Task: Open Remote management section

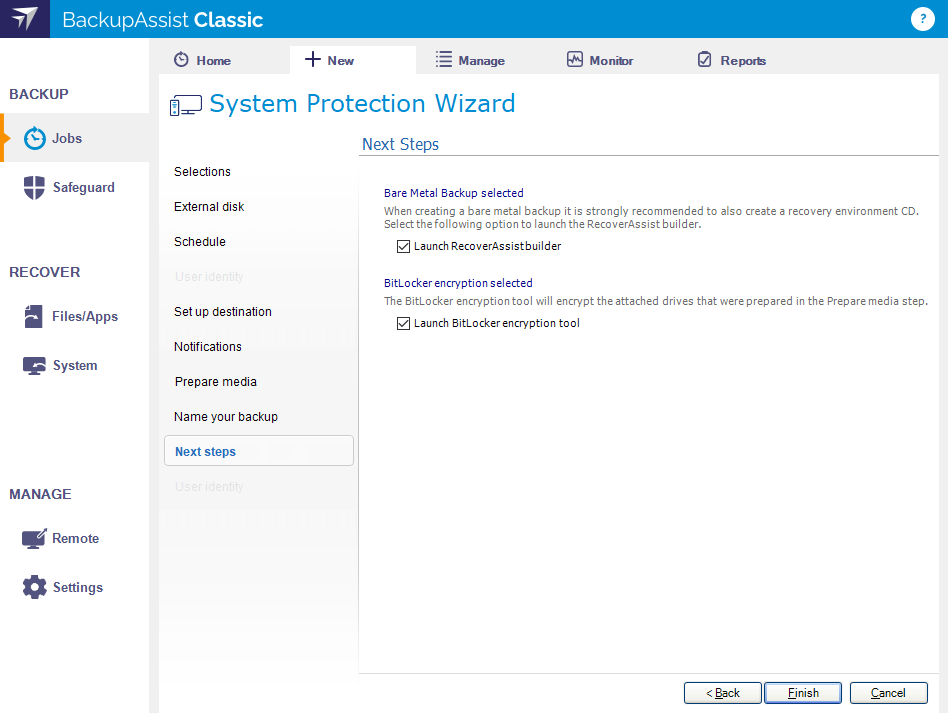Action: click(75, 538)
